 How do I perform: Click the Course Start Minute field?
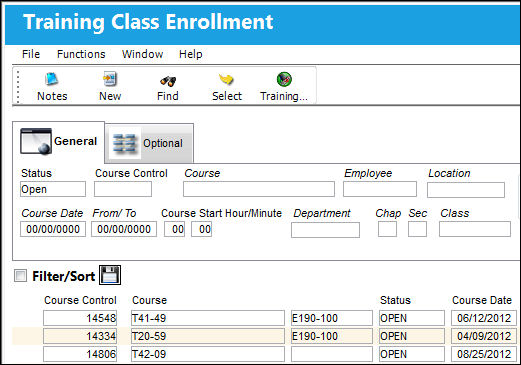[201, 229]
